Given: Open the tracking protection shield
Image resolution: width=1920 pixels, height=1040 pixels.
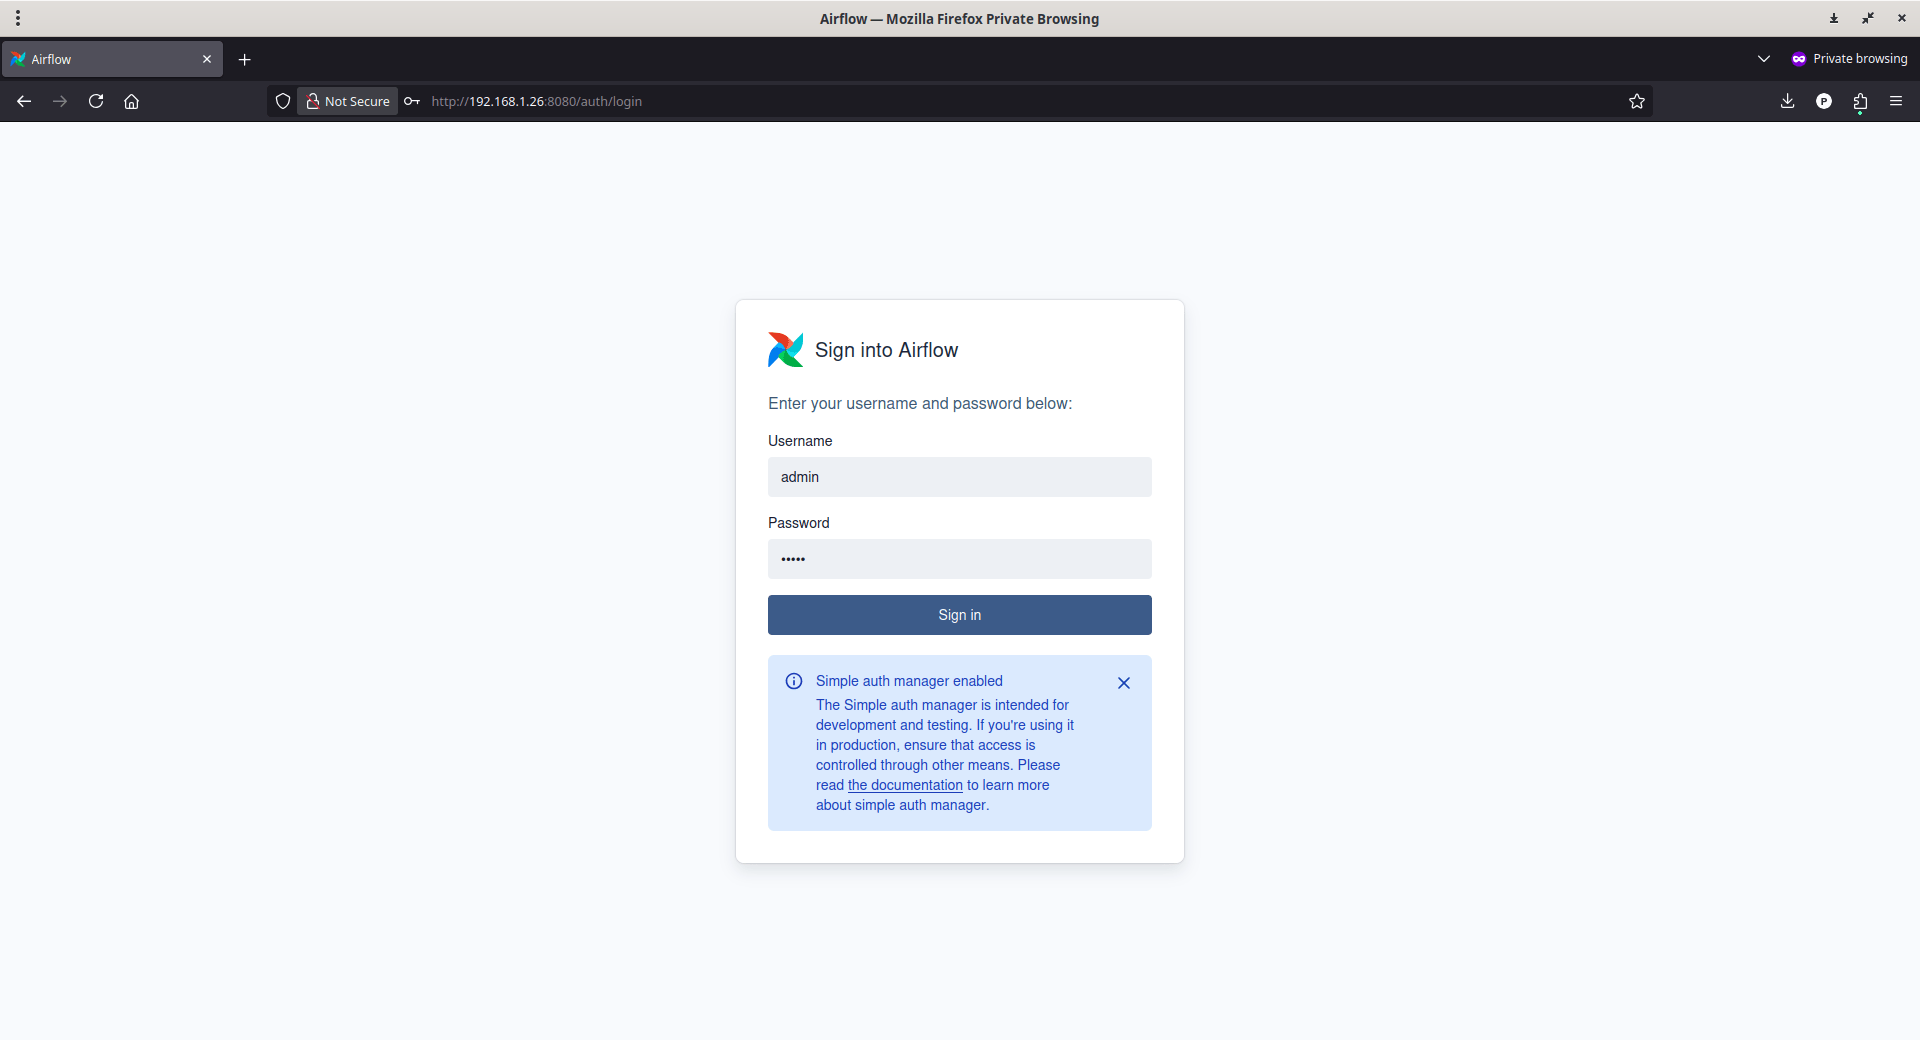Looking at the screenshot, I should [x=283, y=101].
